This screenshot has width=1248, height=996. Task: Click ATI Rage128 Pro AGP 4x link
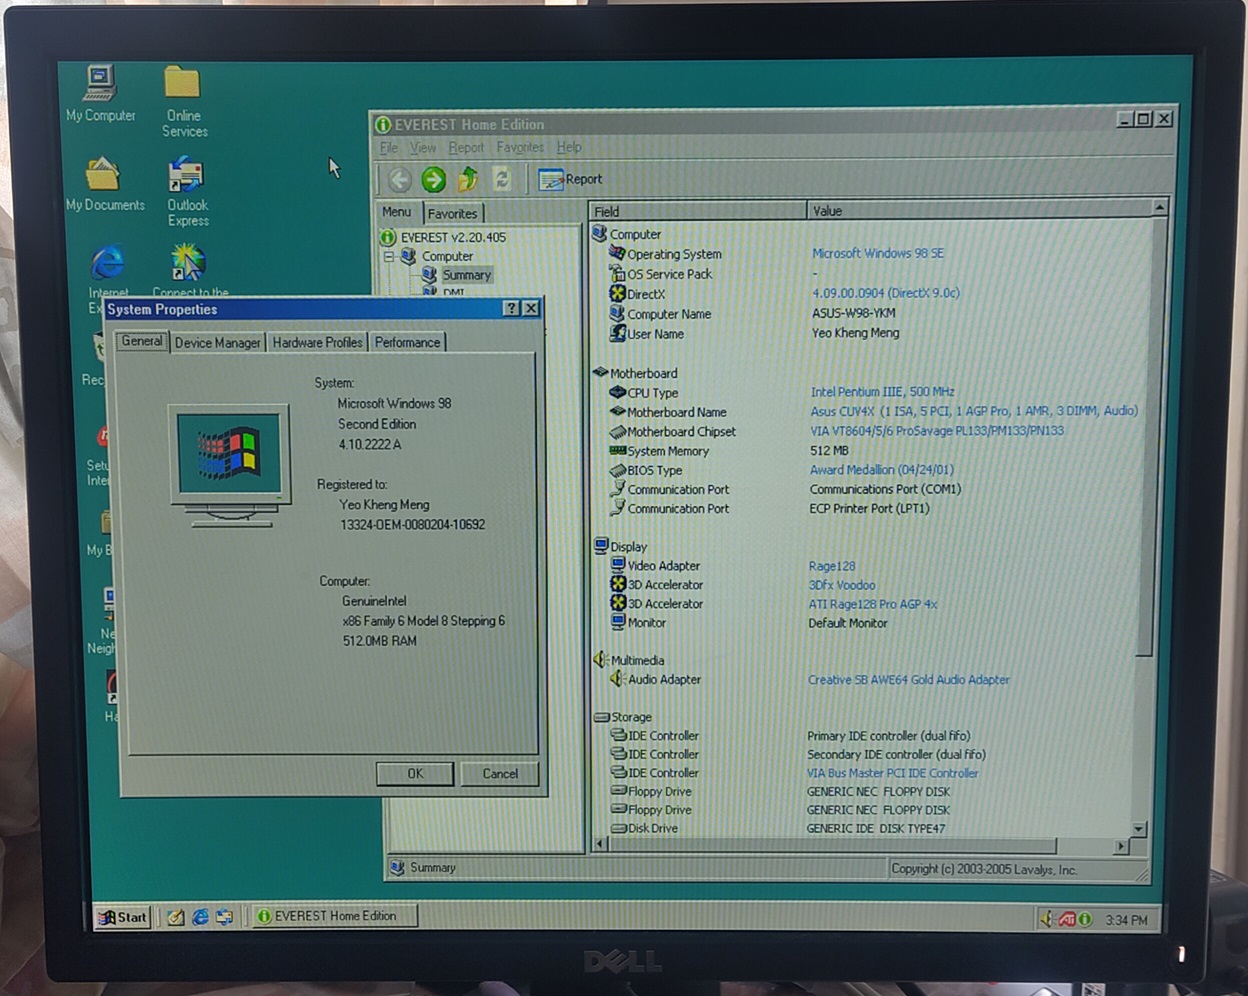(872, 604)
